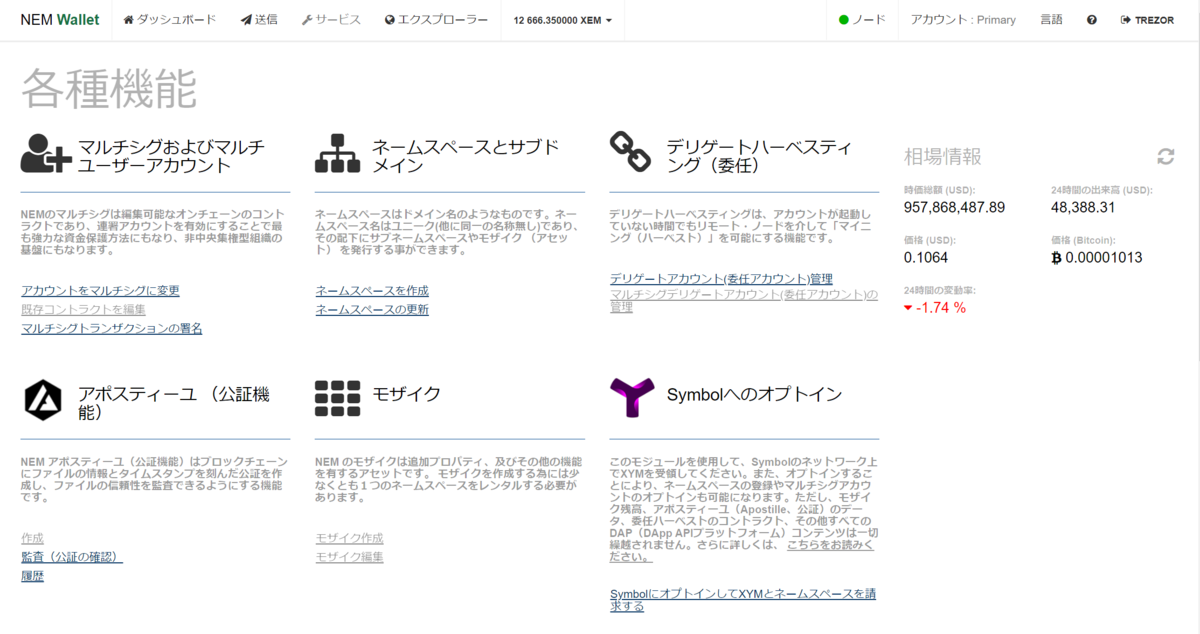This screenshot has height=634, width=1200.
Task: Click the help question mark icon
Action: pyautogui.click(x=1092, y=20)
